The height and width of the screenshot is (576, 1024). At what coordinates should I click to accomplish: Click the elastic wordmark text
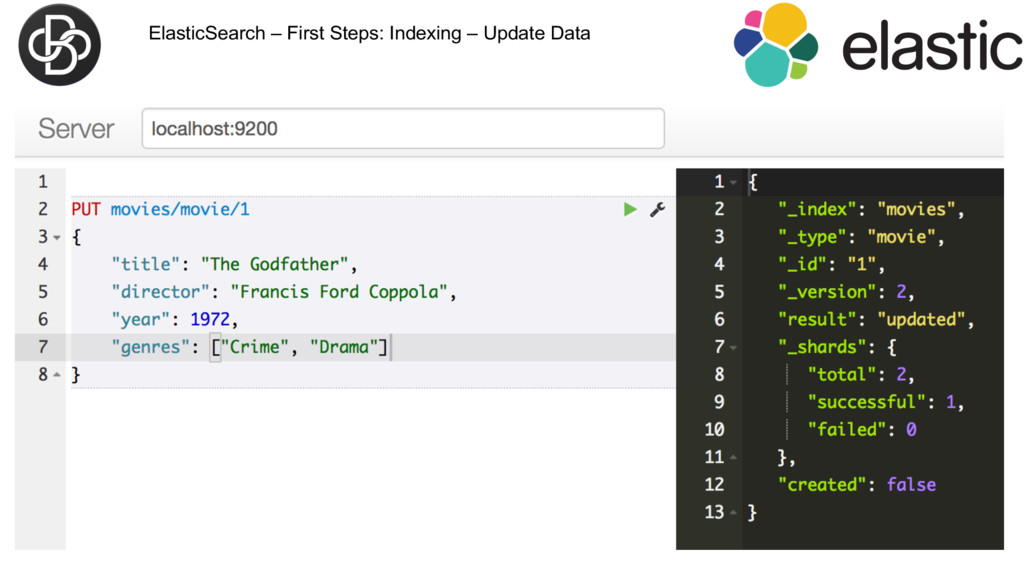(932, 46)
